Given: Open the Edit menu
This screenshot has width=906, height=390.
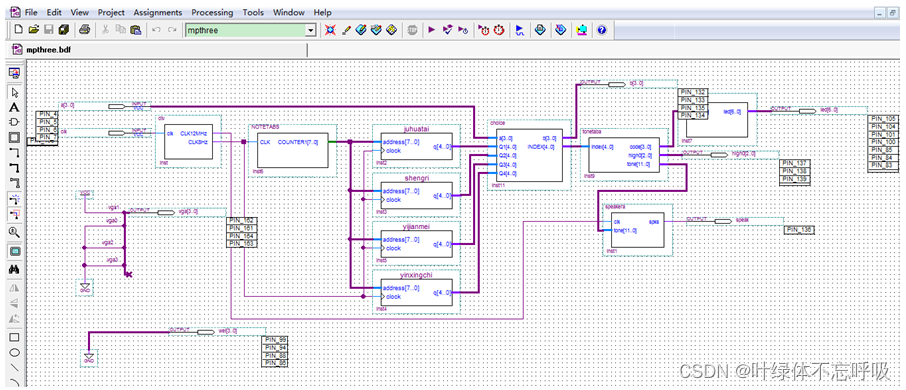Looking at the screenshot, I should [54, 12].
